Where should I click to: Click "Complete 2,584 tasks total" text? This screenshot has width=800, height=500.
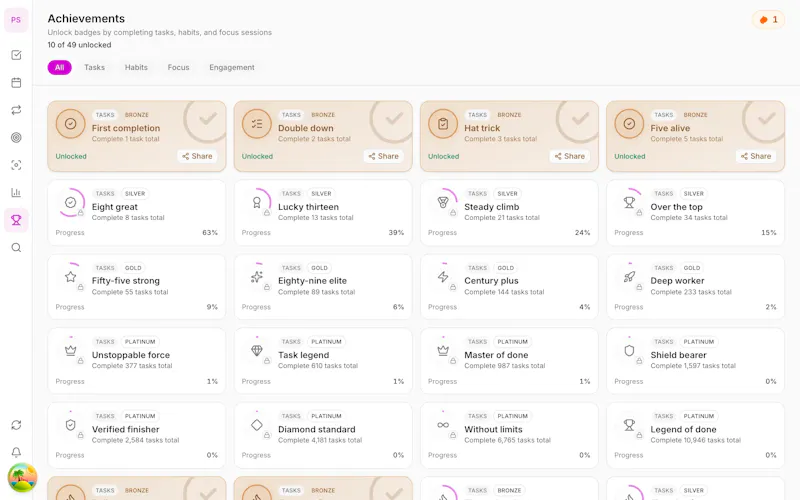(x=135, y=440)
